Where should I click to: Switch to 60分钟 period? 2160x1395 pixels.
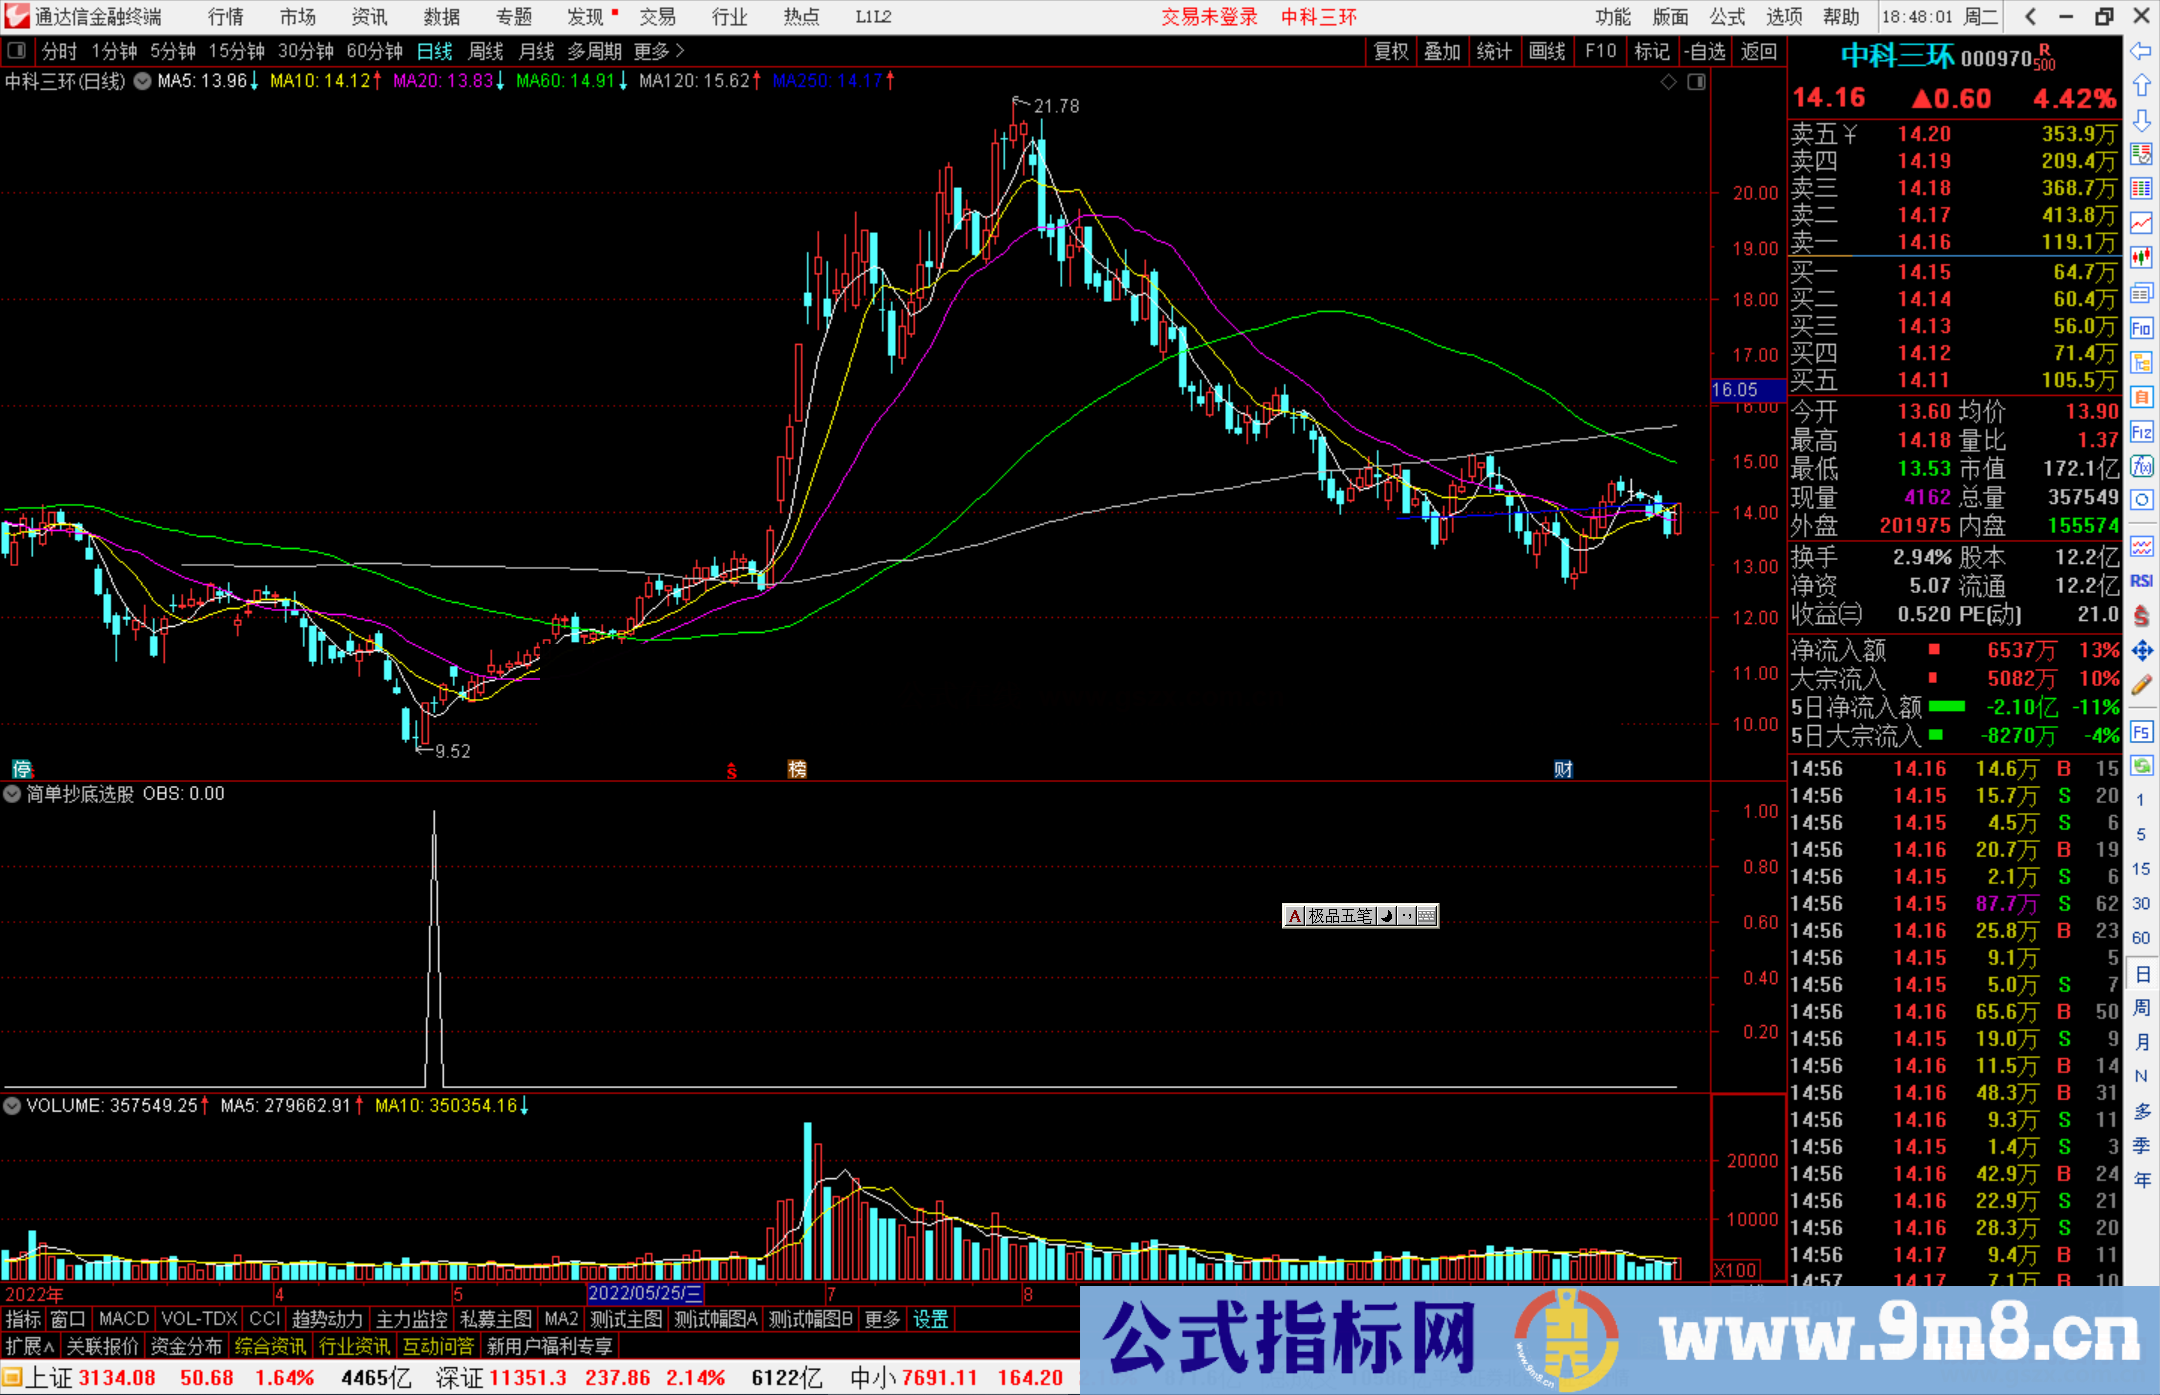[x=374, y=51]
